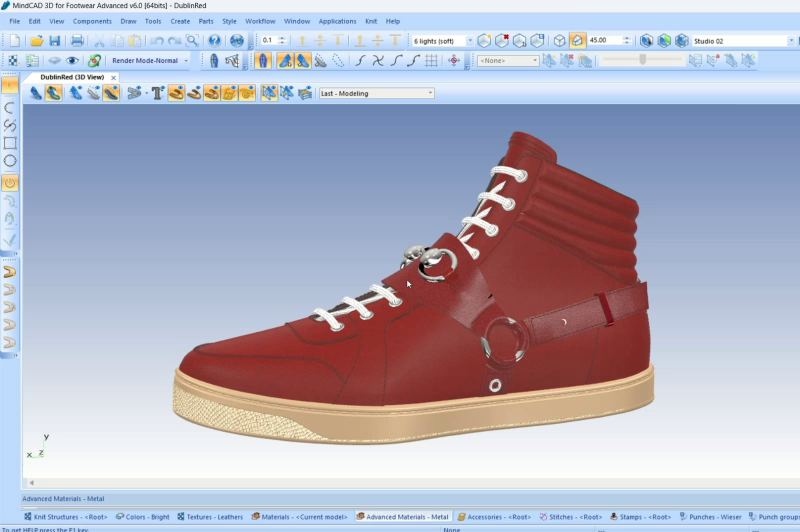Open the File menu
800x532 pixels.
15,21
